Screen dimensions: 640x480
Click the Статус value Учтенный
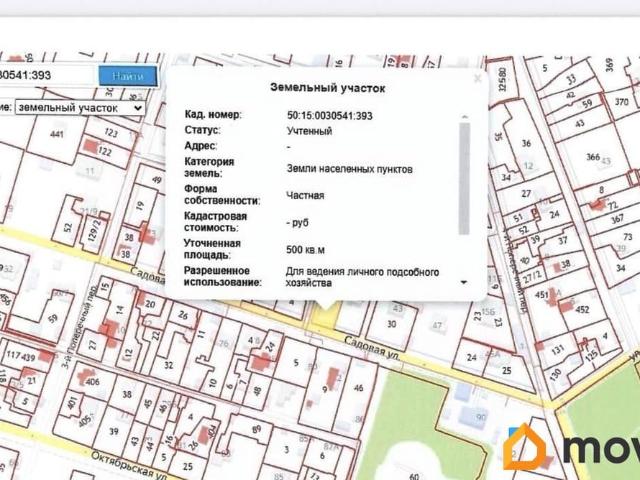point(309,131)
